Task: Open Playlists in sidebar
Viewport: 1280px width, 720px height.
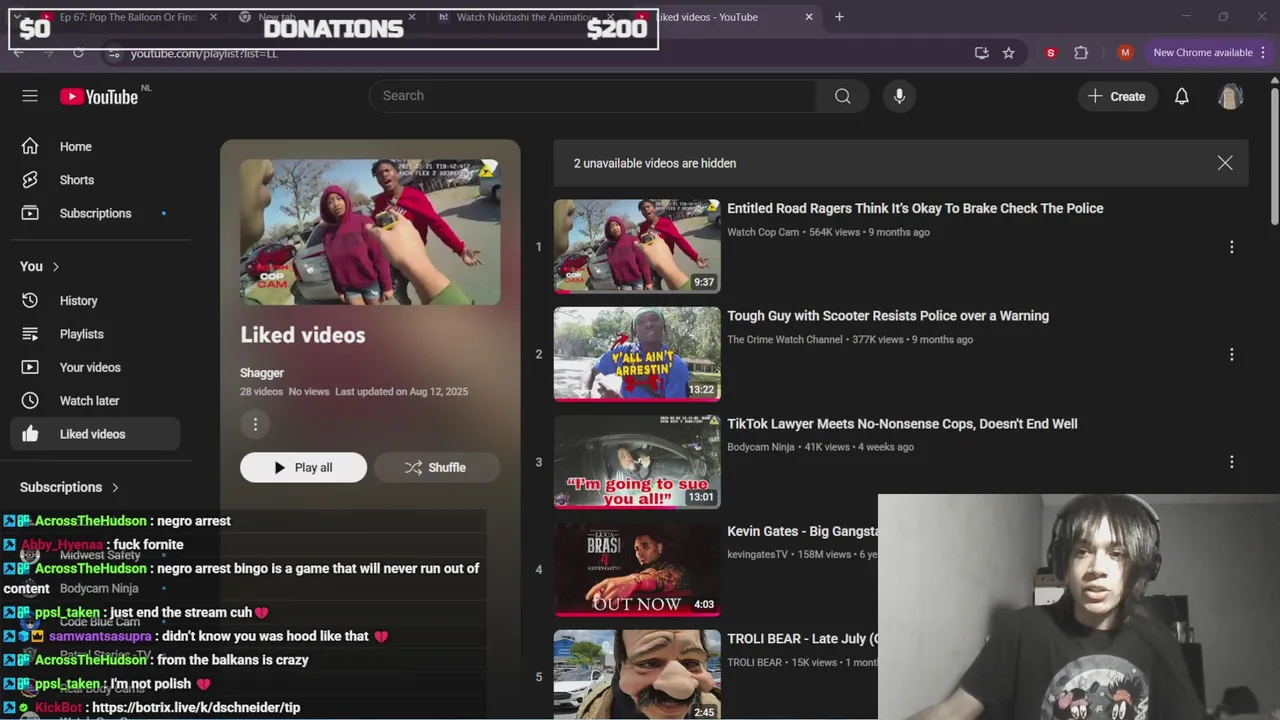Action: click(95, 334)
